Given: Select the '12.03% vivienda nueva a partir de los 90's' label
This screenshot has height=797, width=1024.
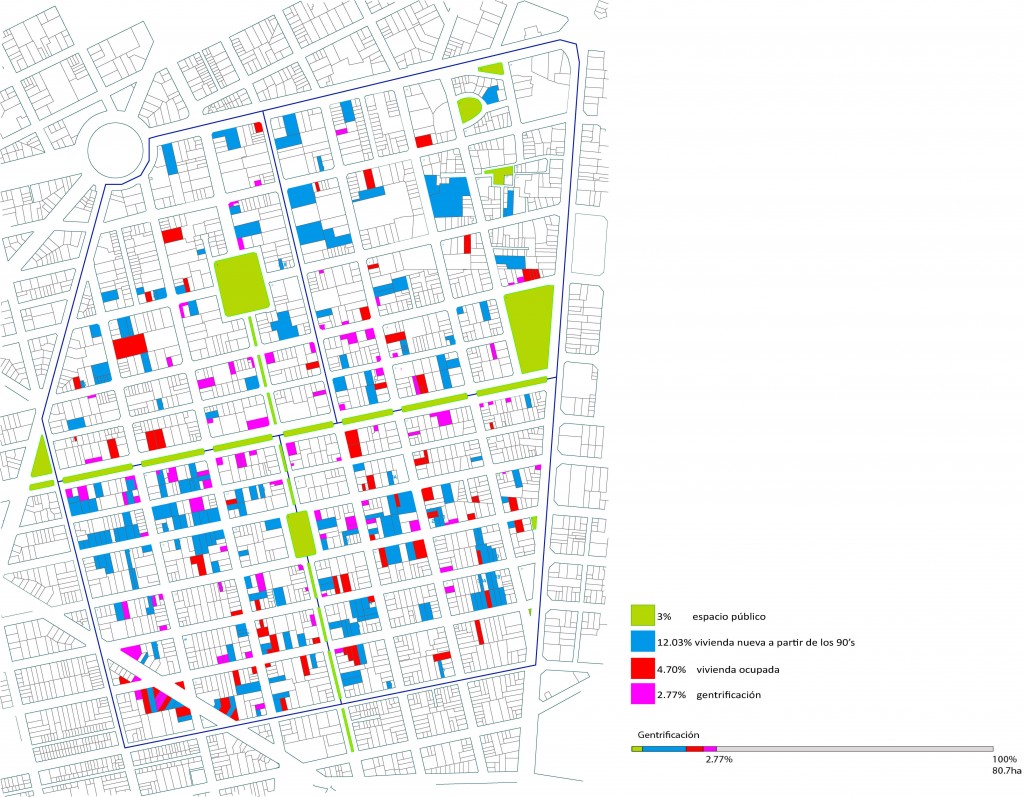Looking at the screenshot, I should point(756,642).
